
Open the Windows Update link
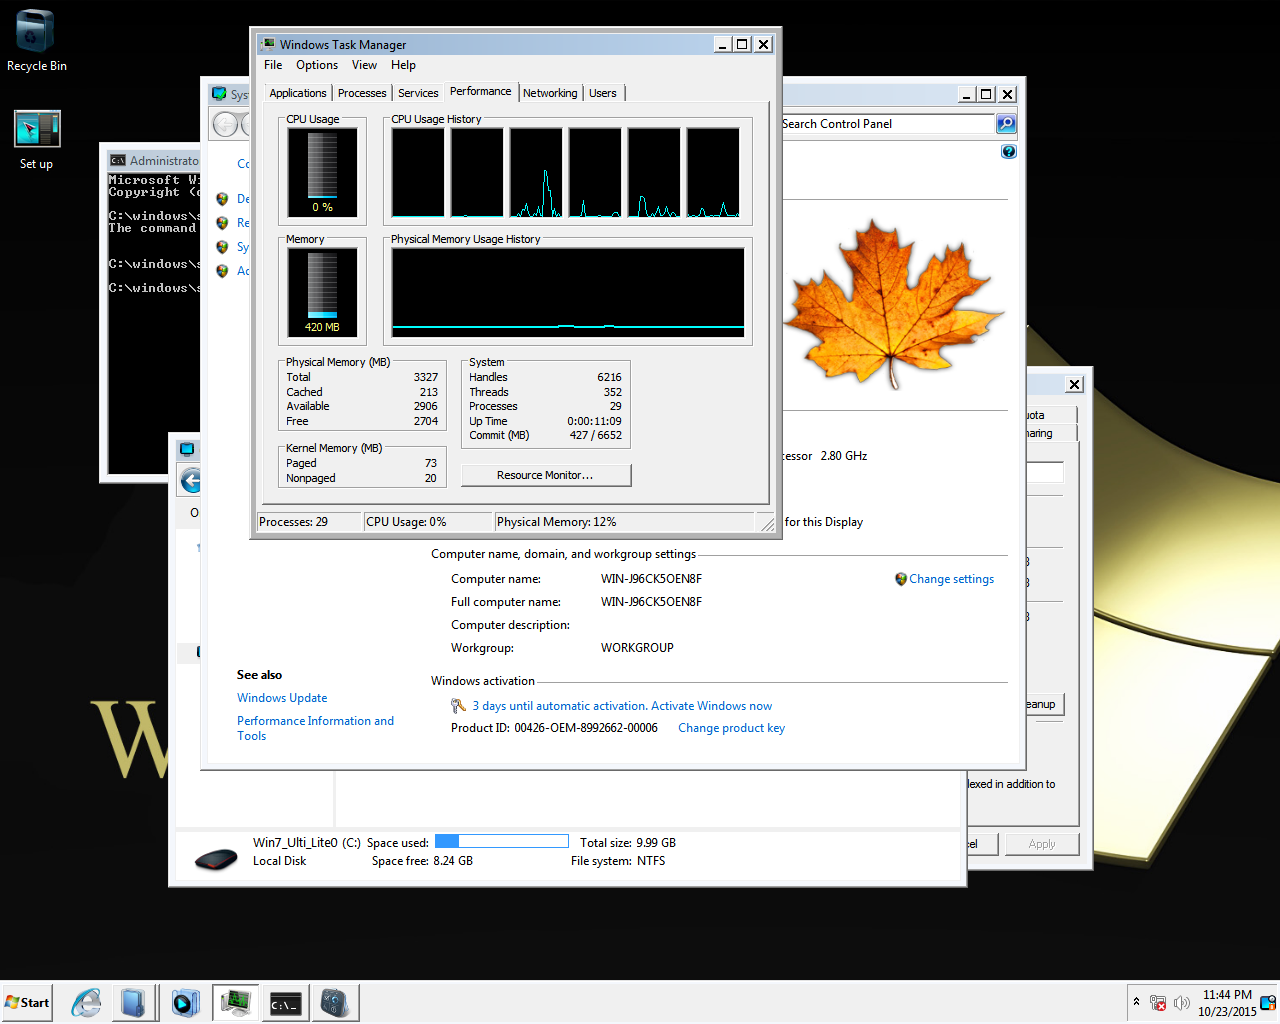(282, 698)
